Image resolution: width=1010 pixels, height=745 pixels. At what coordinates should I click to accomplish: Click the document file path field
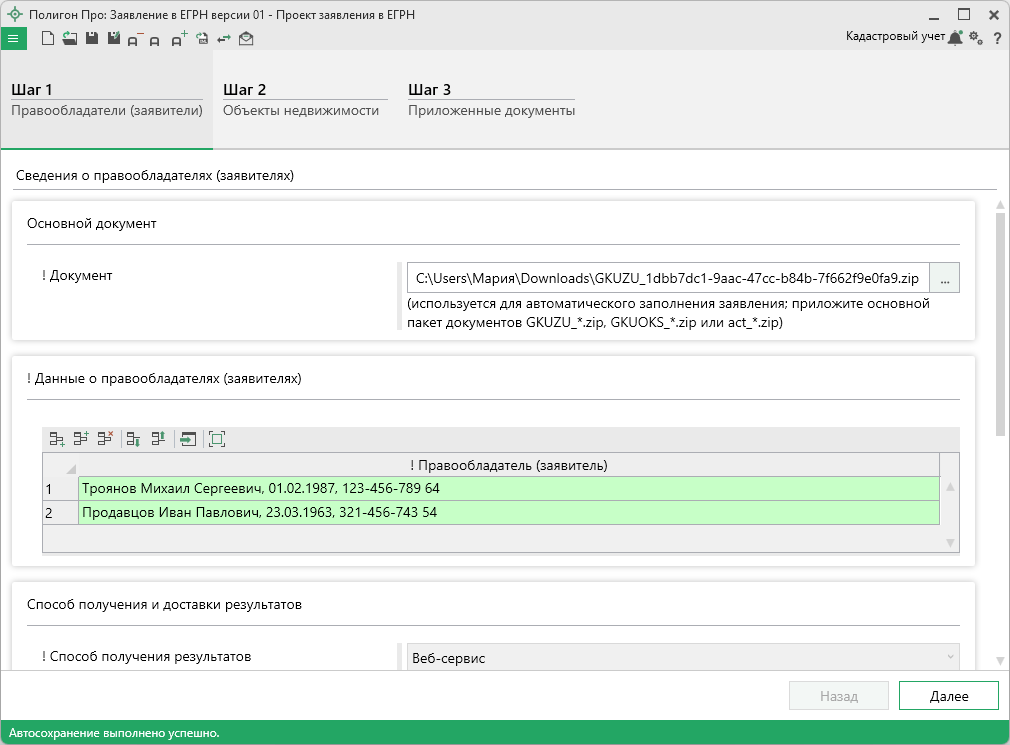click(667, 278)
